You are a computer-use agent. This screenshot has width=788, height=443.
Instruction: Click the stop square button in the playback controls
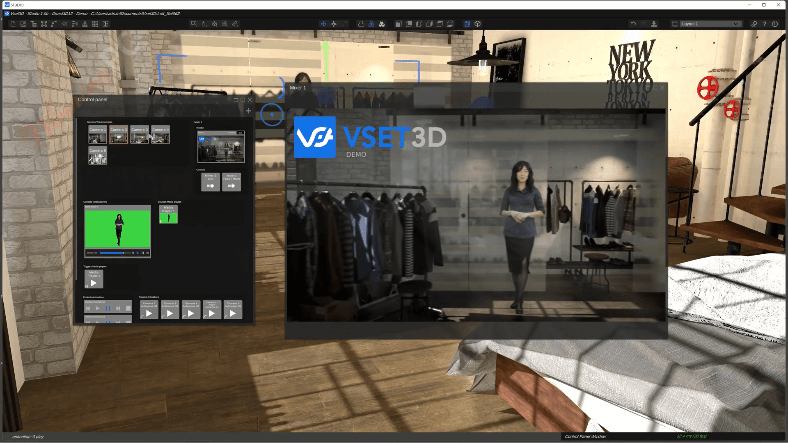[128, 308]
